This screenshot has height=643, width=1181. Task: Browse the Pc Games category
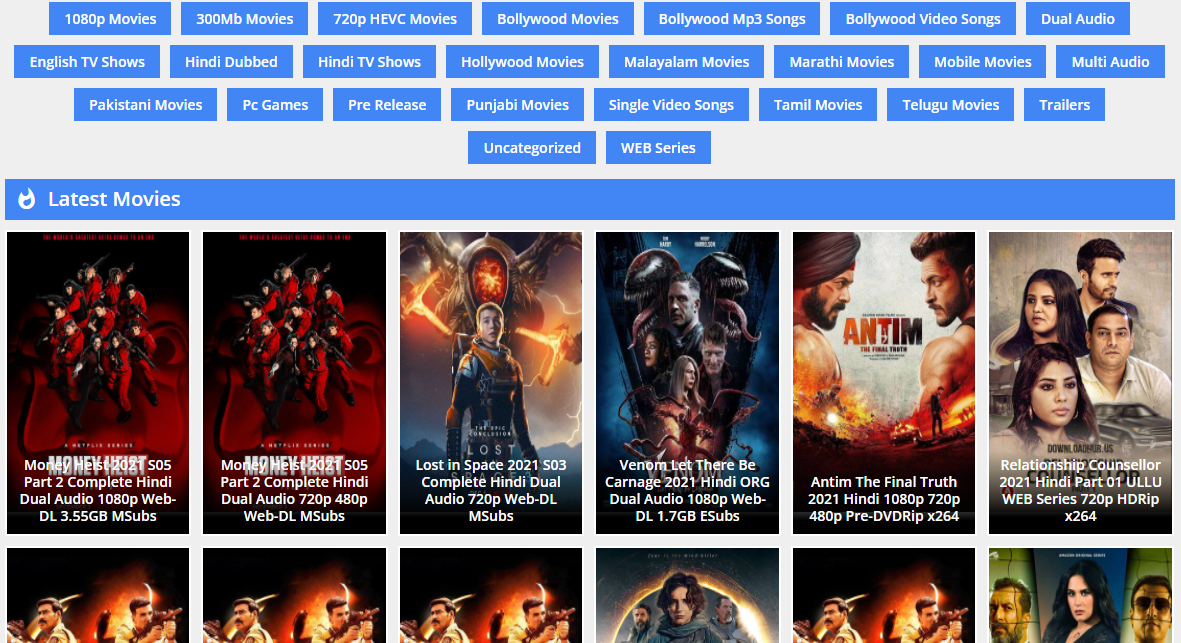click(x=275, y=105)
